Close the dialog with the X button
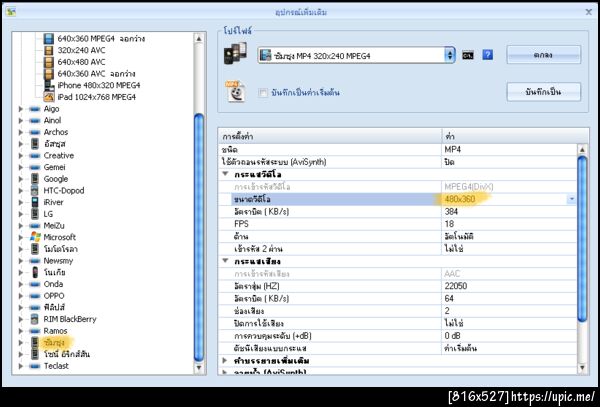This screenshot has height=407, width=600. (x=589, y=12)
